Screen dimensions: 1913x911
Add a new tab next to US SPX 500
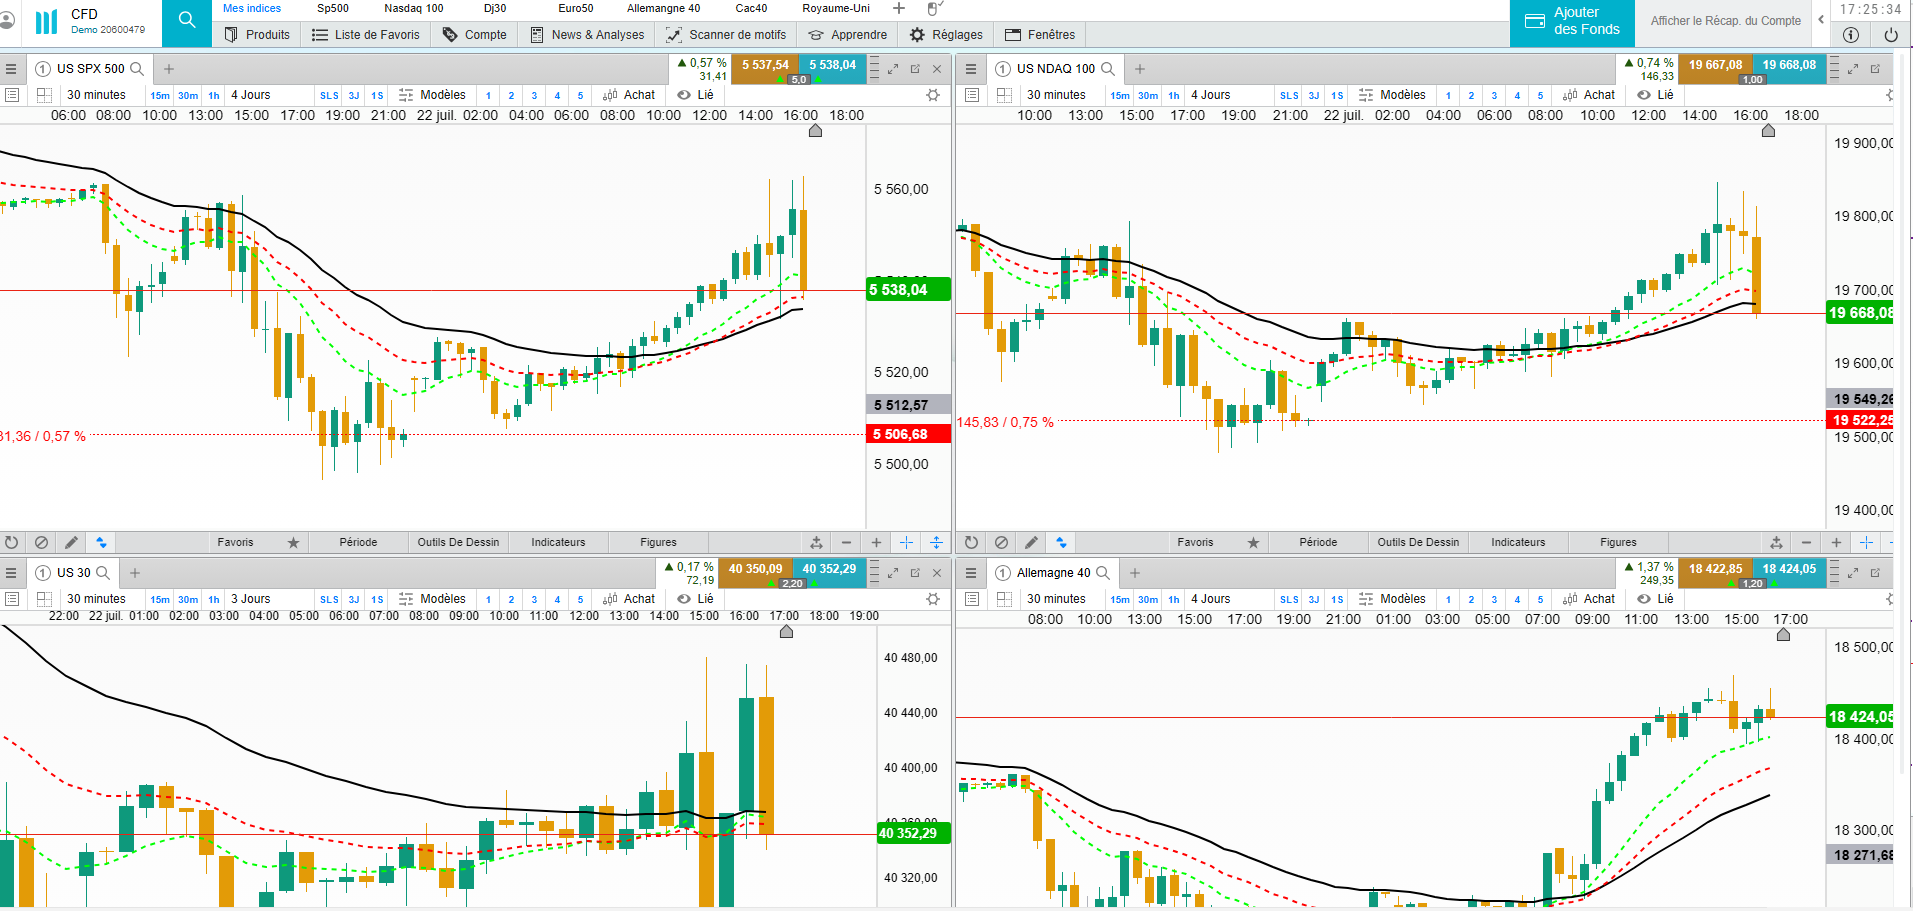(x=169, y=69)
